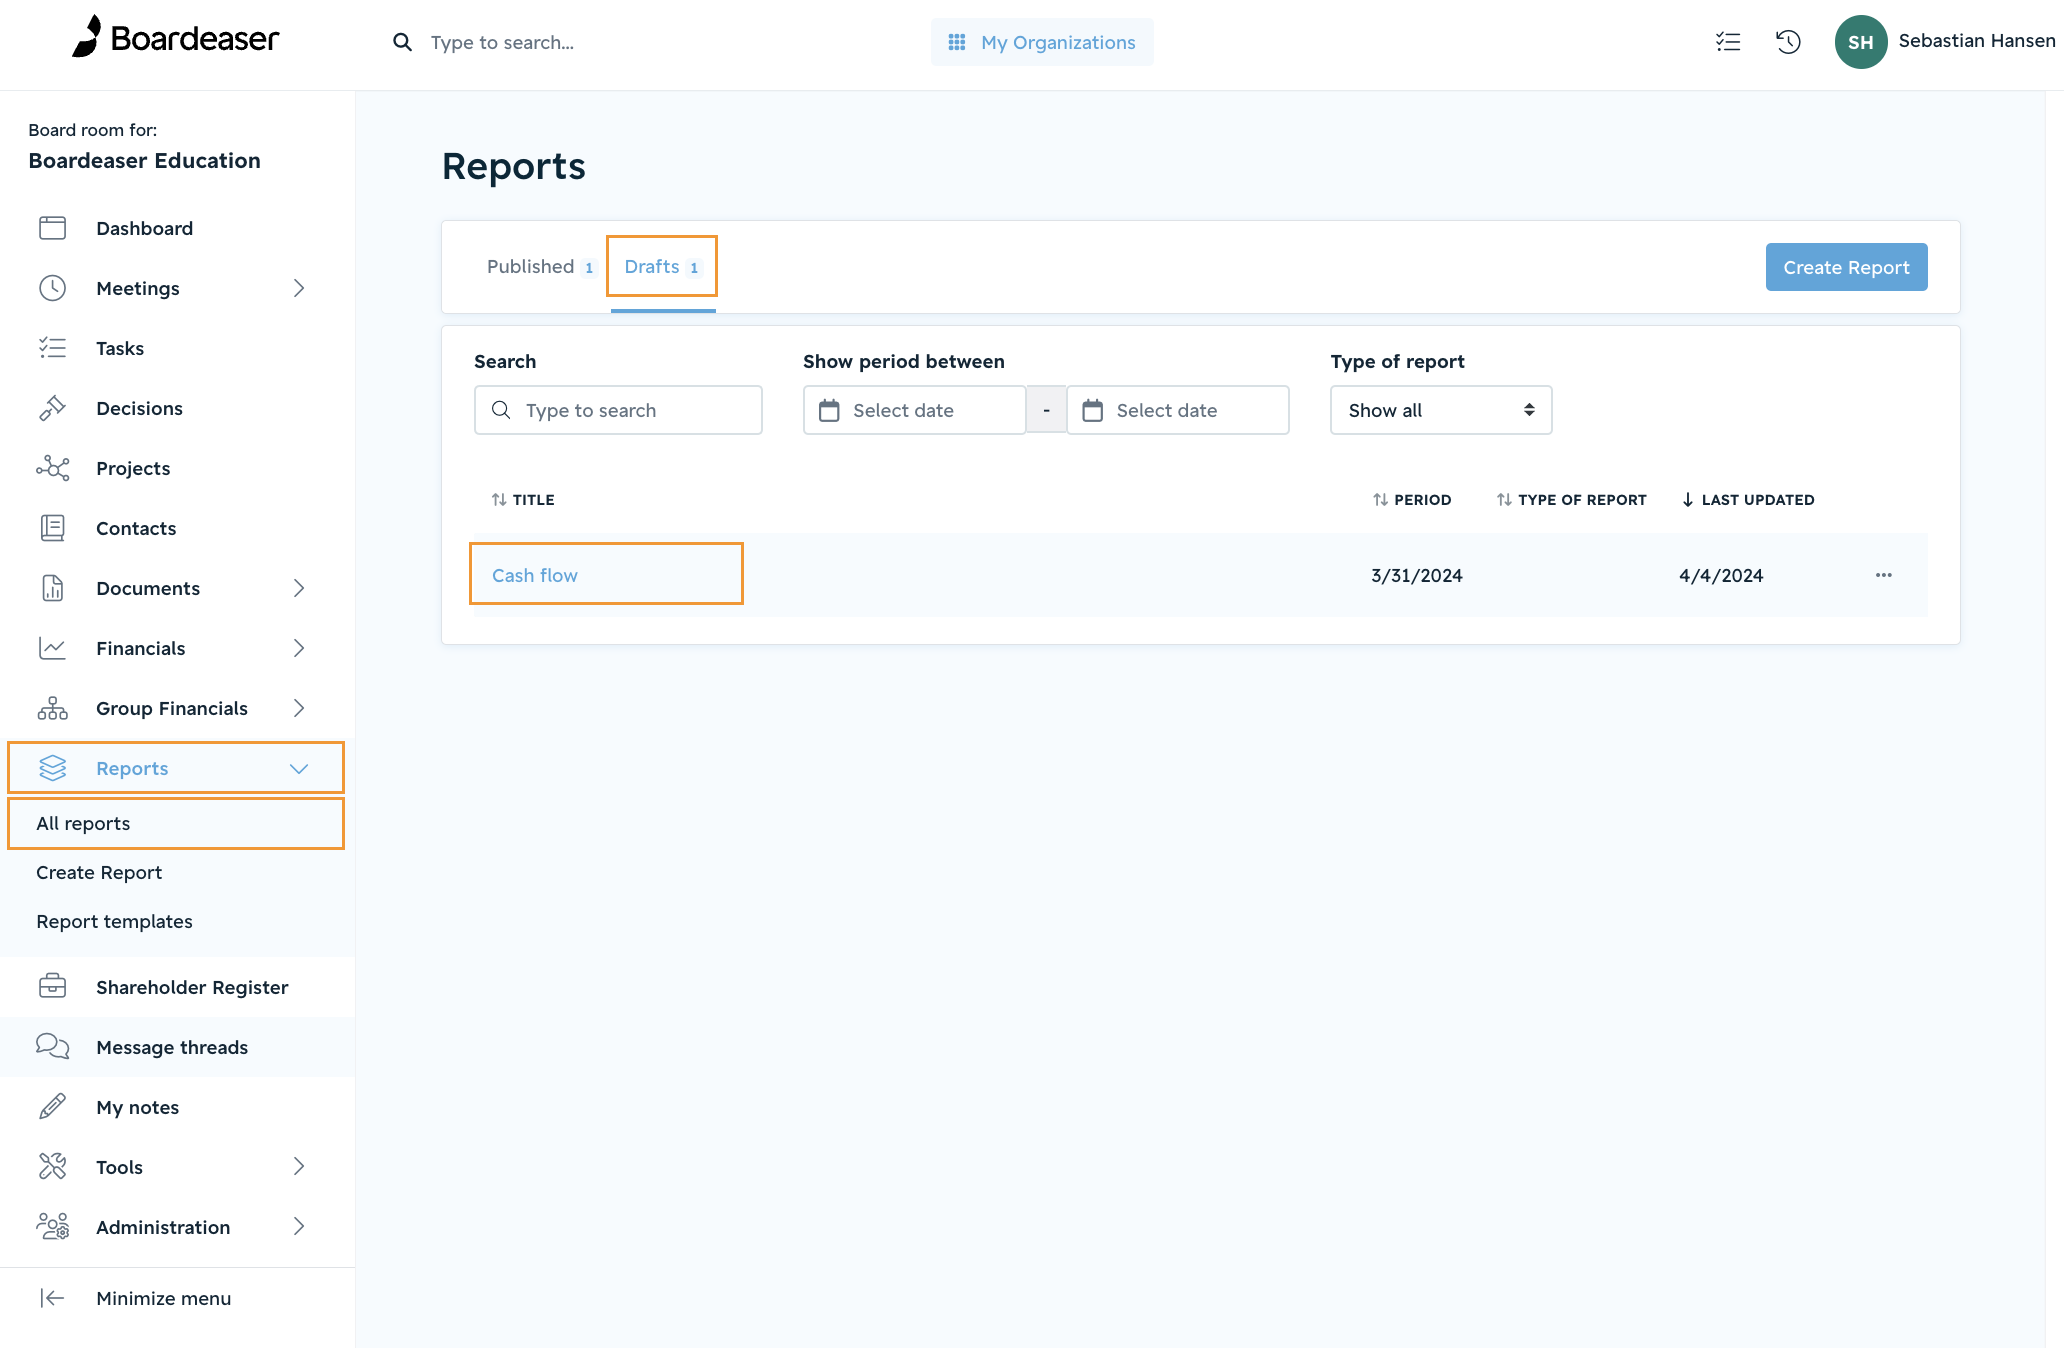Expand the Financials submenu chevron
Viewport: 2064px width, 1348px height.
(299, 648)
